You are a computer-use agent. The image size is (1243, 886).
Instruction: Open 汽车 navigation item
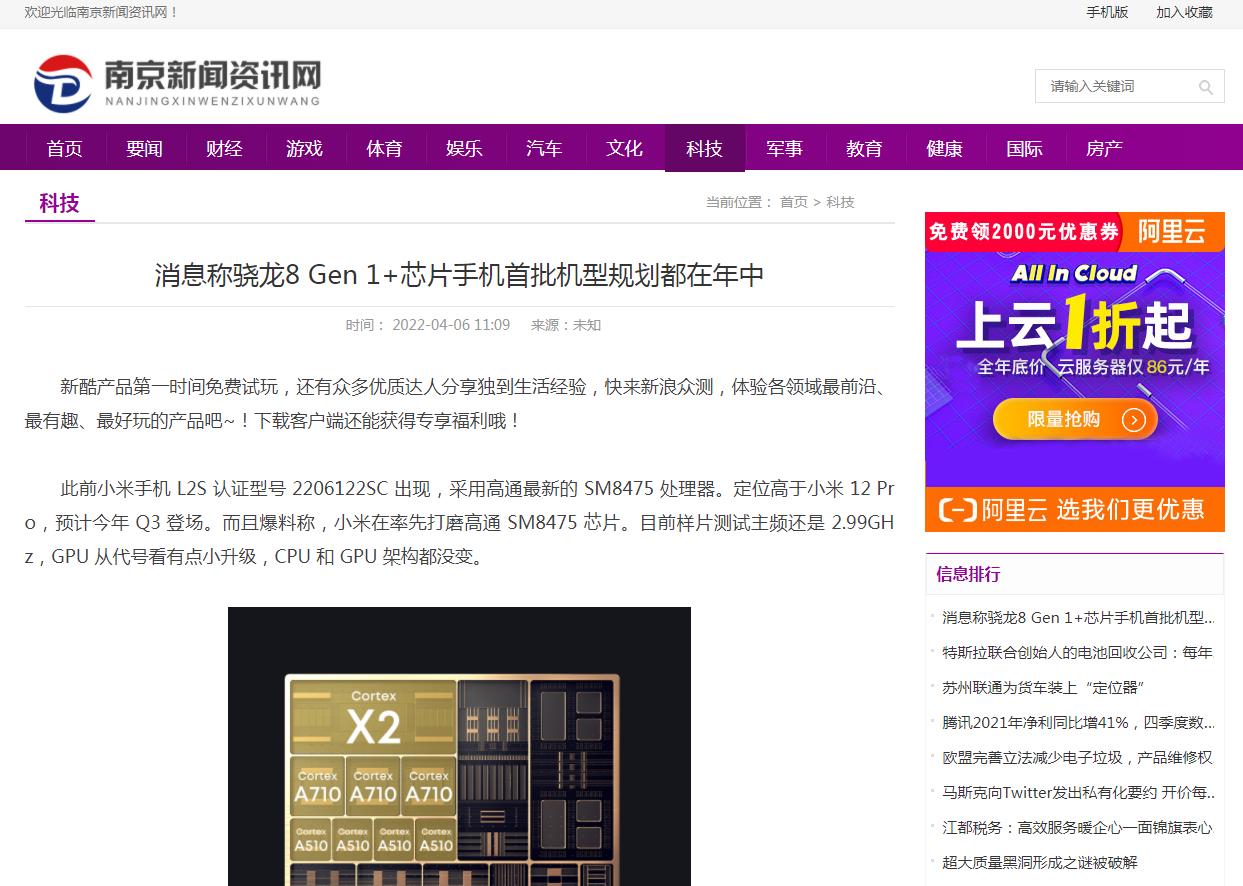(x=545, y=148)
